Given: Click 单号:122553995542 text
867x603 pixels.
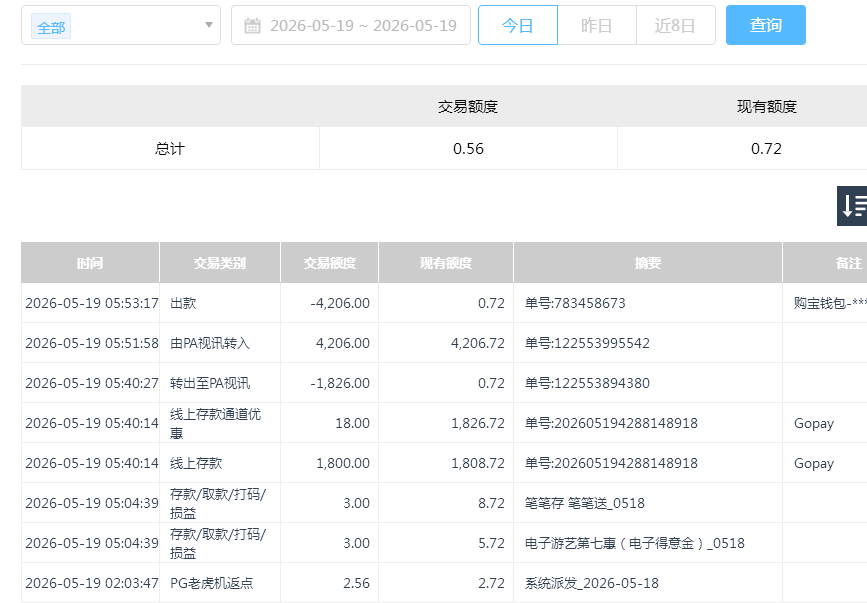Looking at the screenshot, I should pos(587,343).
